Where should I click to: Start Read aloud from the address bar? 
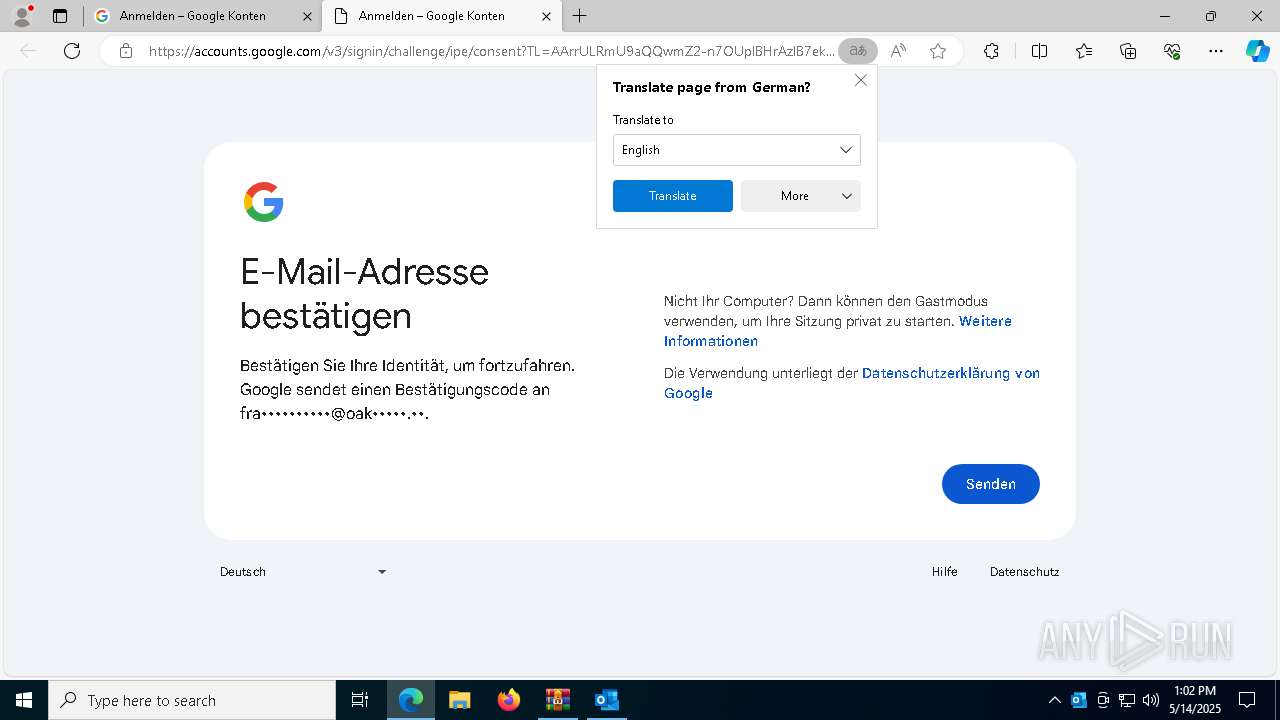[898, 51]
